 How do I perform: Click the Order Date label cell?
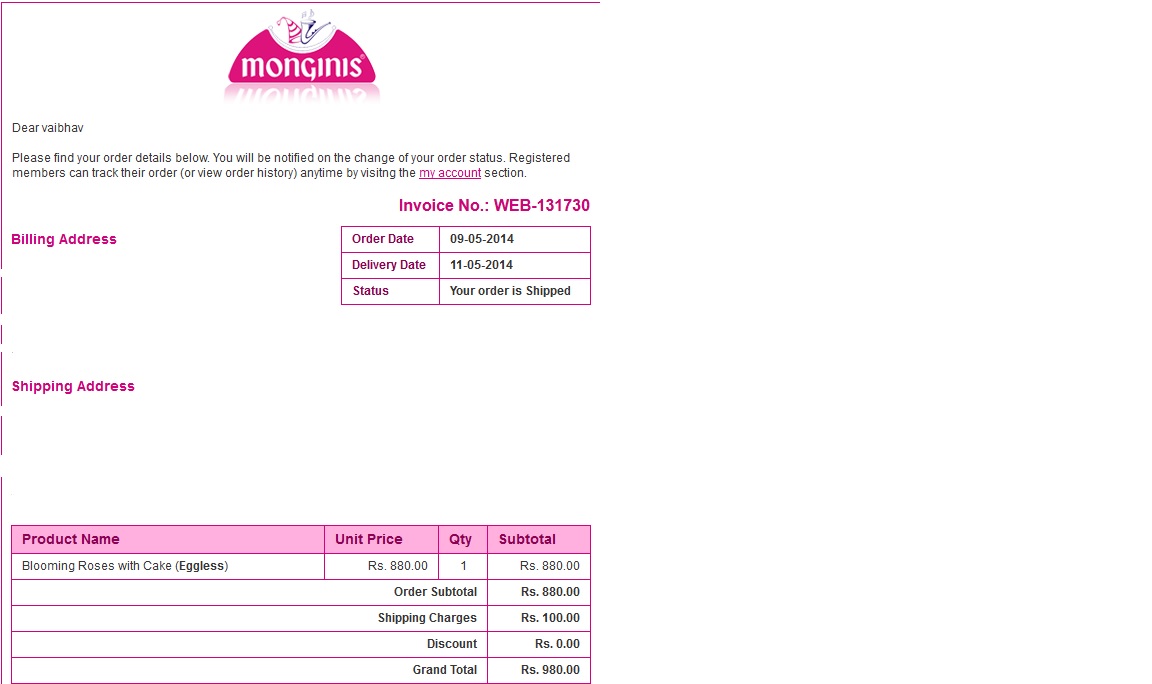tap(383, 239)
